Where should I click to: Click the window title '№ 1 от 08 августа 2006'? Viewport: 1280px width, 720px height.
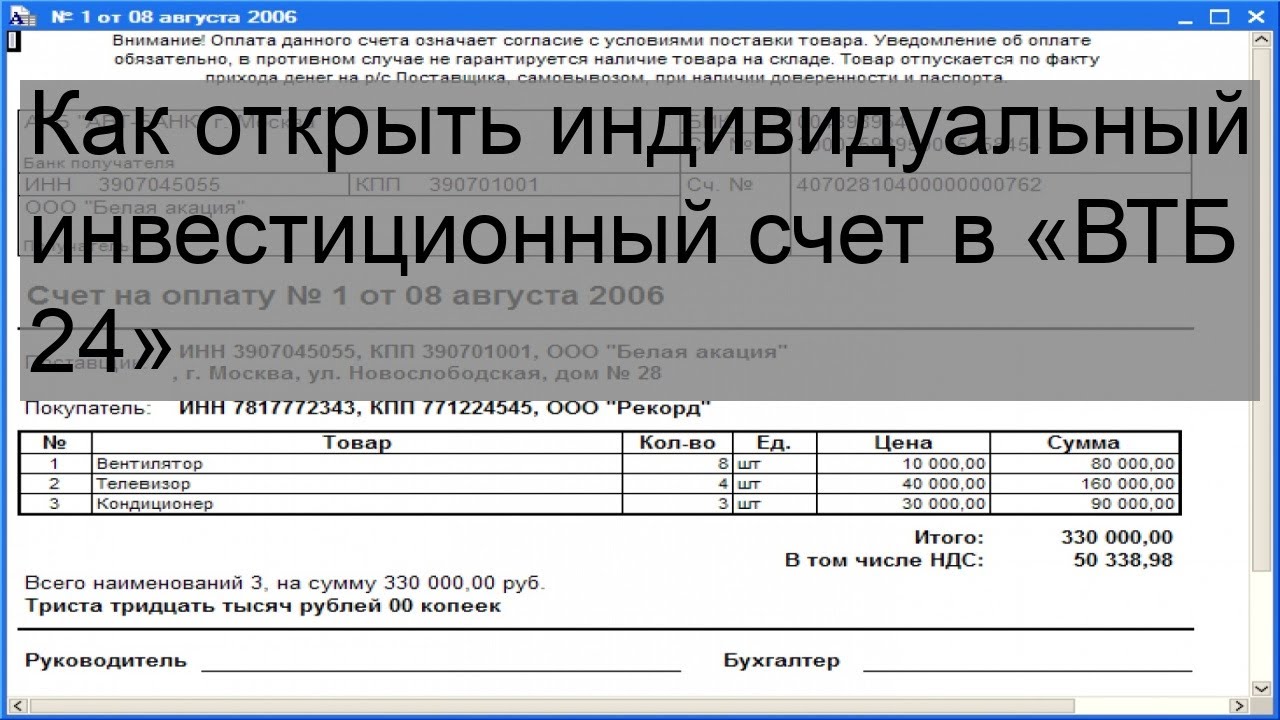[x=173, y=17]
